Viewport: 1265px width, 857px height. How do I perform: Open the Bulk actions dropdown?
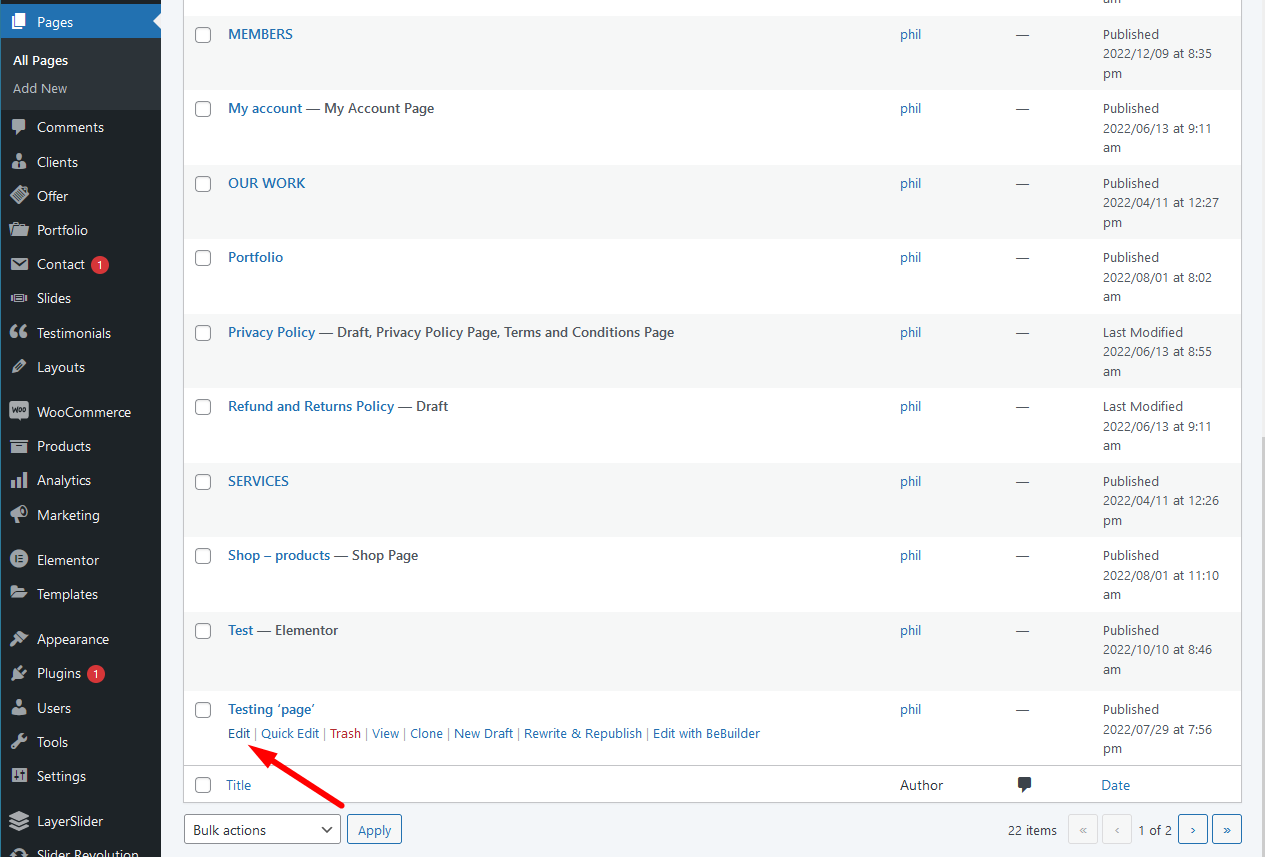[x=262, y=830]
